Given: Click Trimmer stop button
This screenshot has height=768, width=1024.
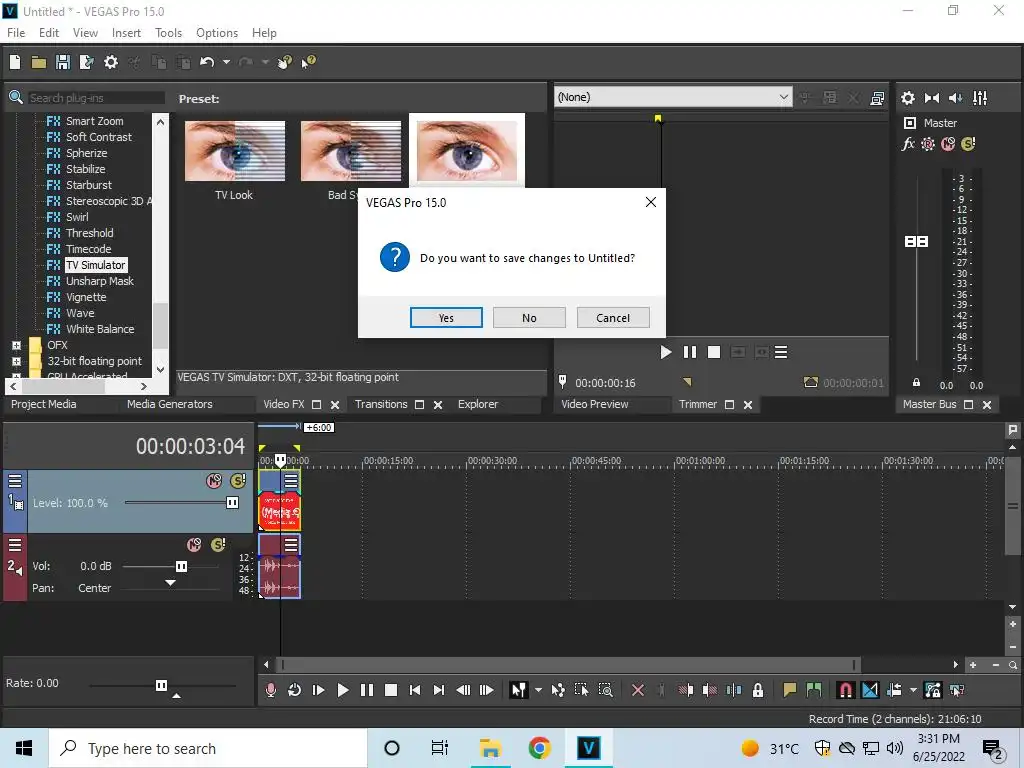Looking at the screenshot, I should (x=714, y=353).
